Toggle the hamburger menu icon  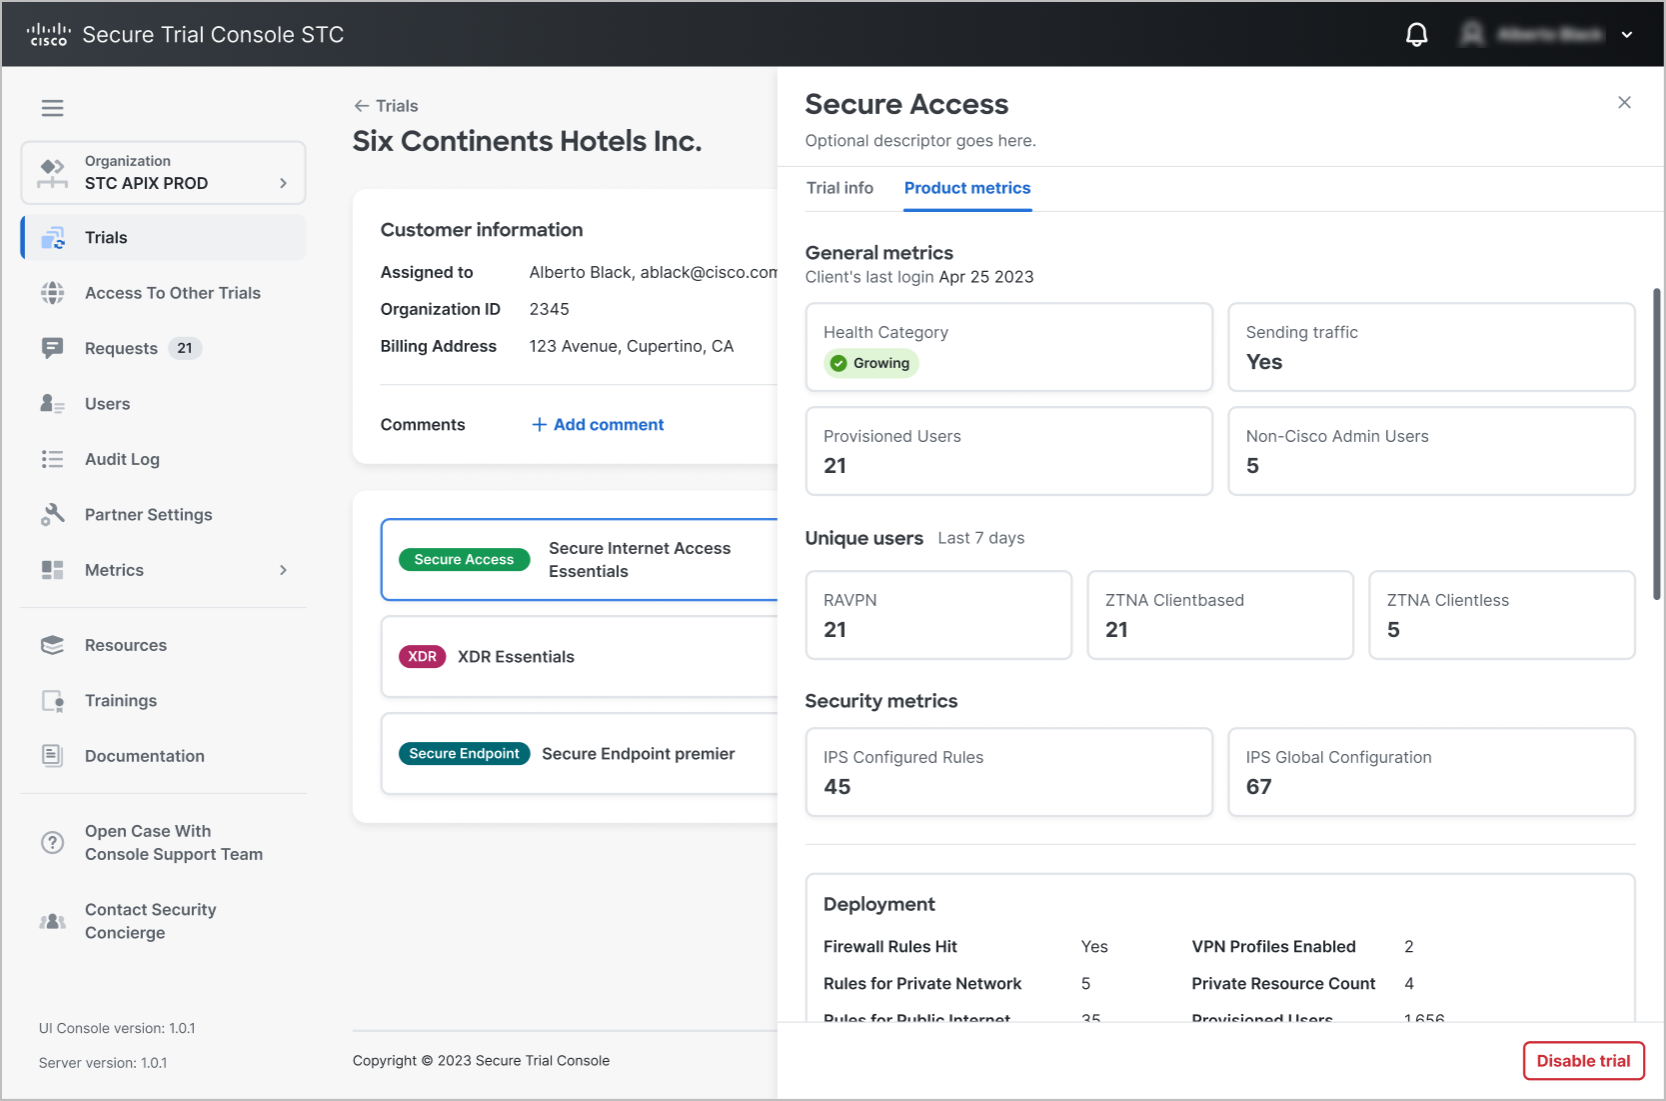(x=52, y=108)
